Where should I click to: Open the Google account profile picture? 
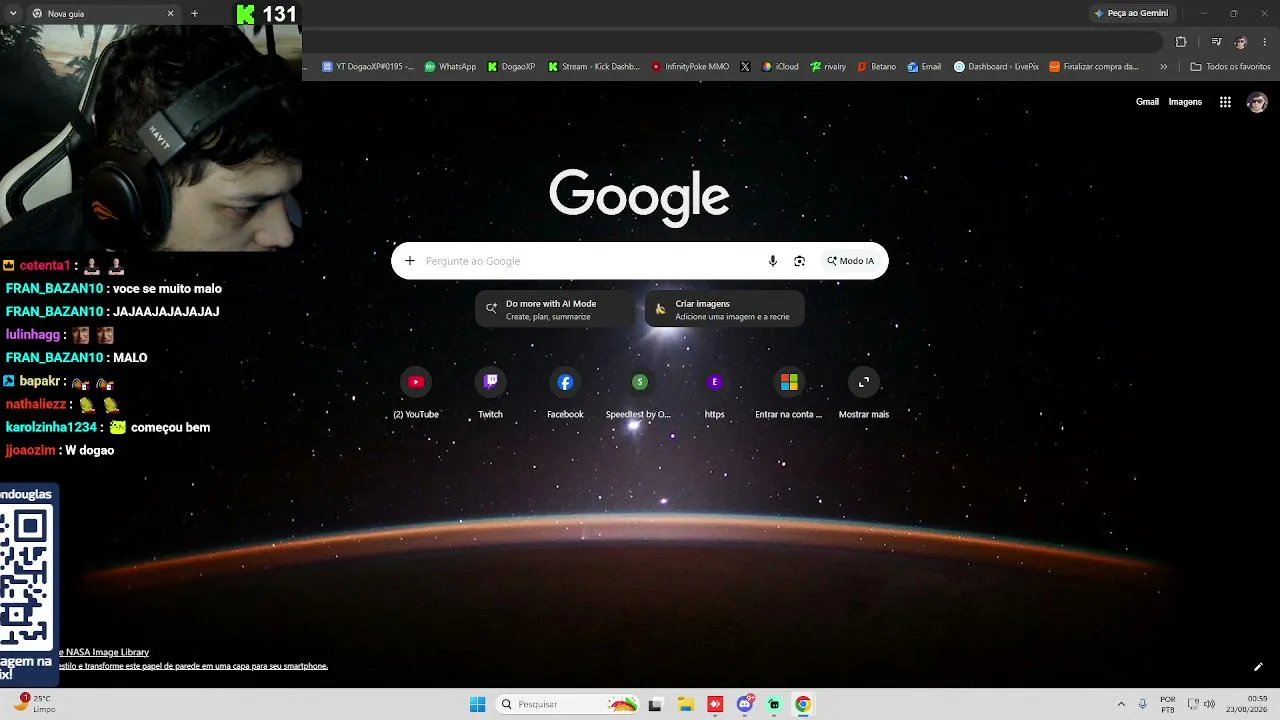[1257, 102]
